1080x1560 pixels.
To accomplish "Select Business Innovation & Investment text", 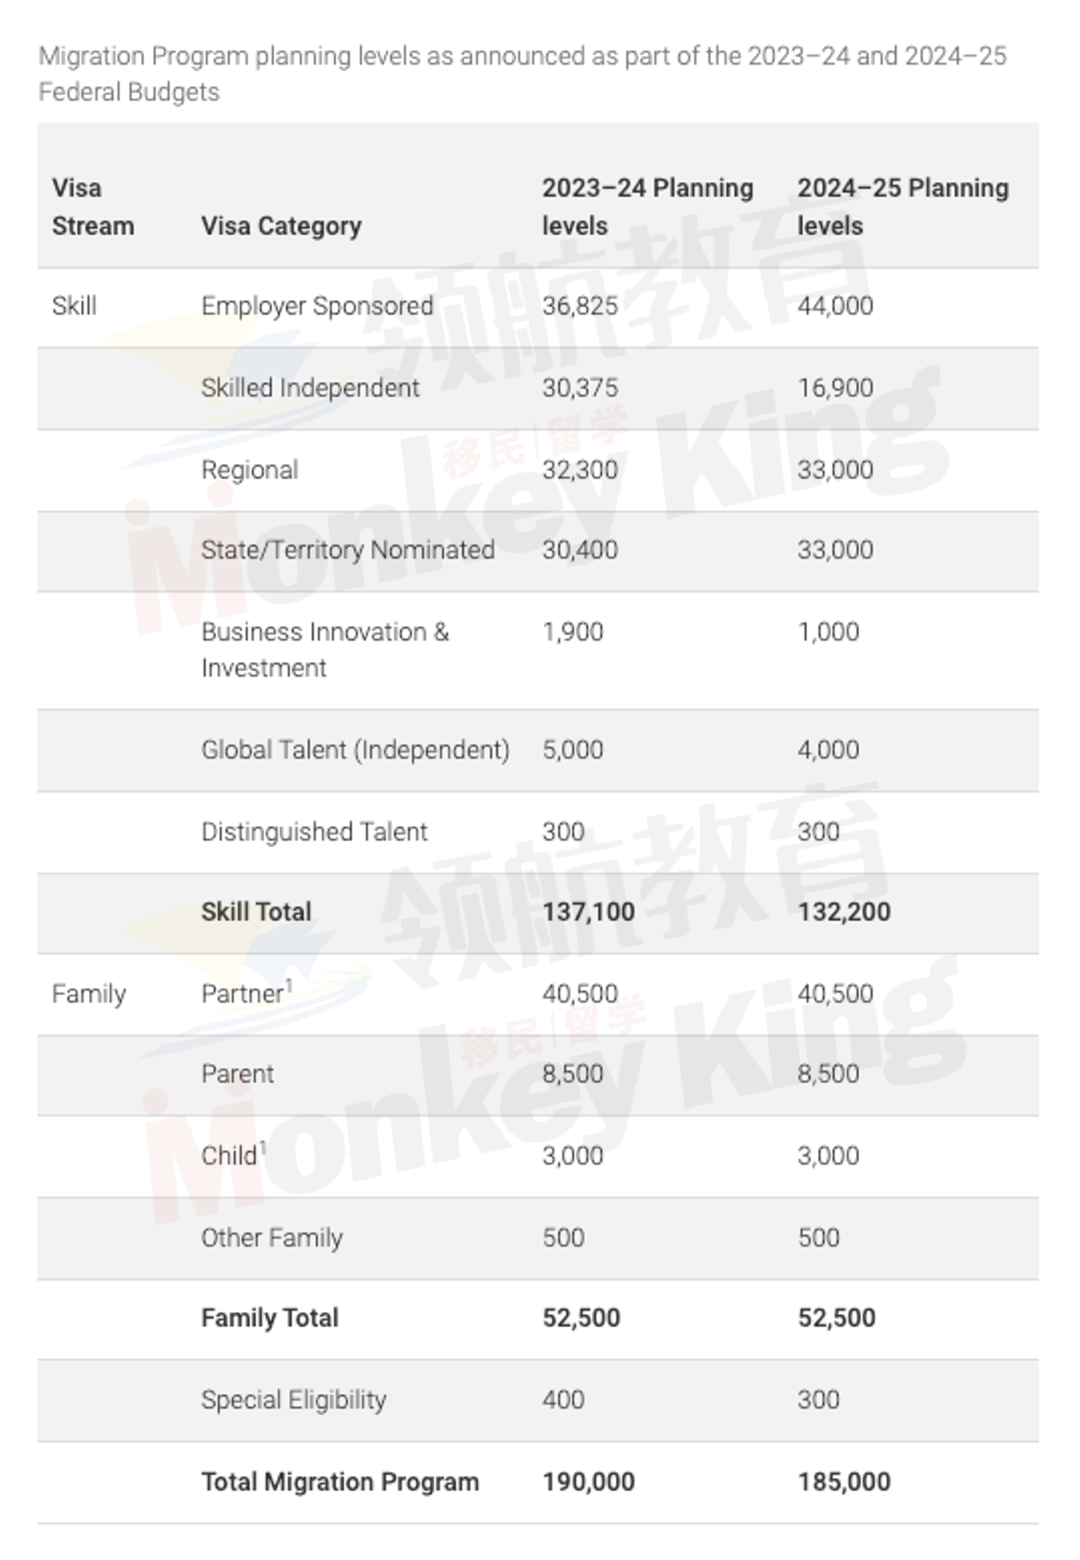I will [325, 650].
